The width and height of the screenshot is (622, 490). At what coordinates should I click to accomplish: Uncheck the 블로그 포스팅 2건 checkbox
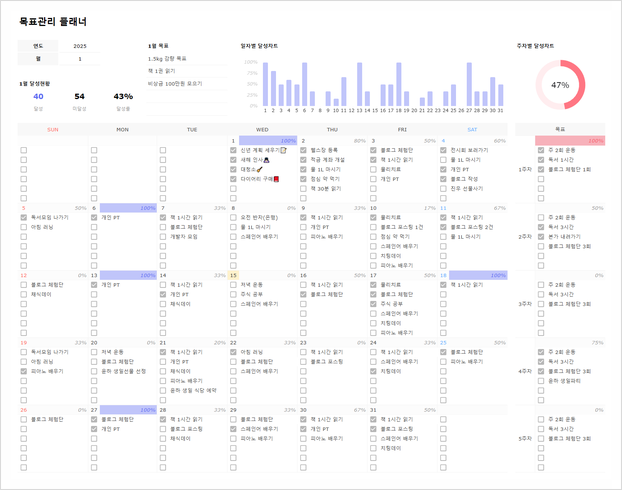pos(443,227)
